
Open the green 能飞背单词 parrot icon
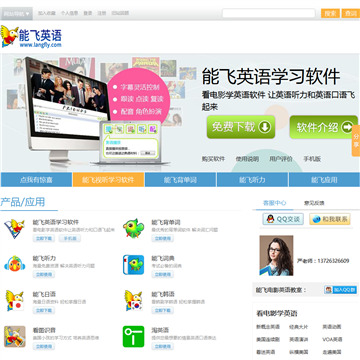tap(133, 228)
